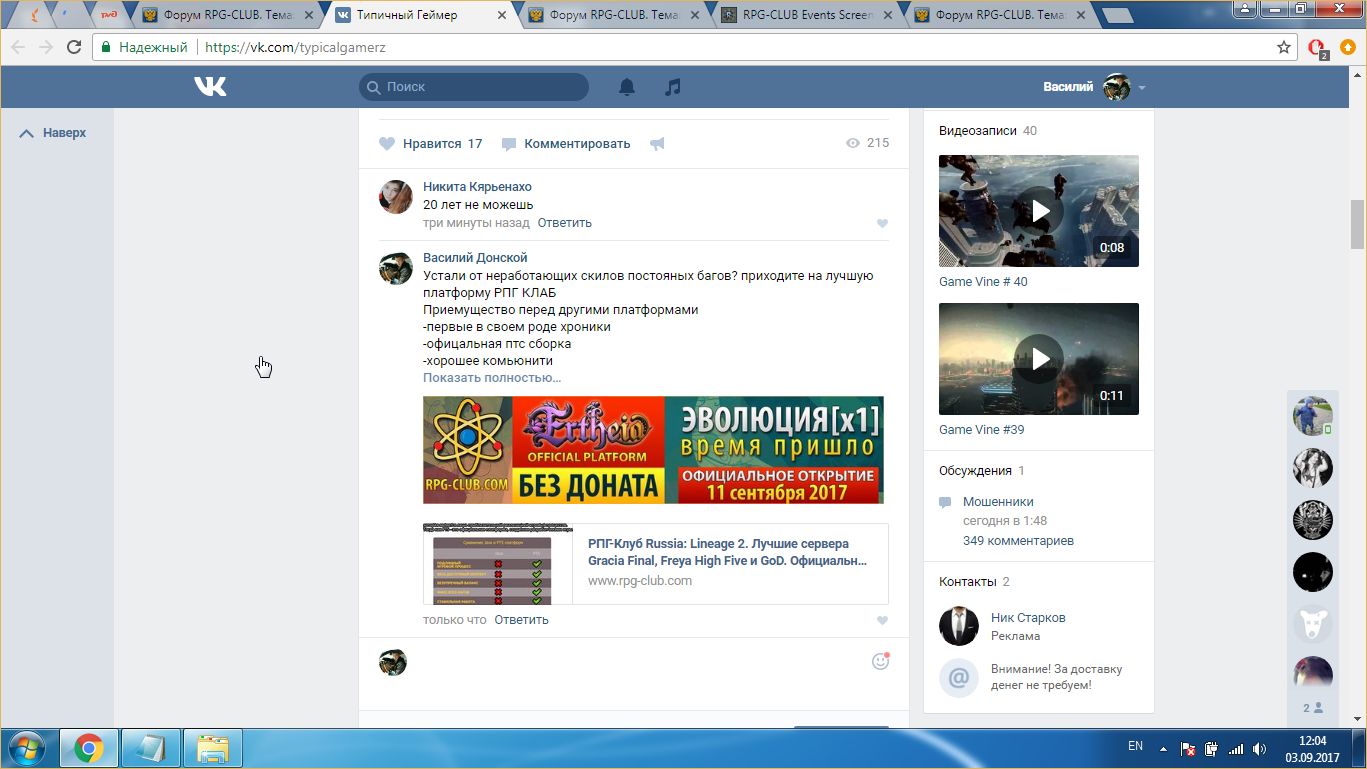Click the heart icon next to Нравится
The image size is (1367, 769).
(387, 144)
